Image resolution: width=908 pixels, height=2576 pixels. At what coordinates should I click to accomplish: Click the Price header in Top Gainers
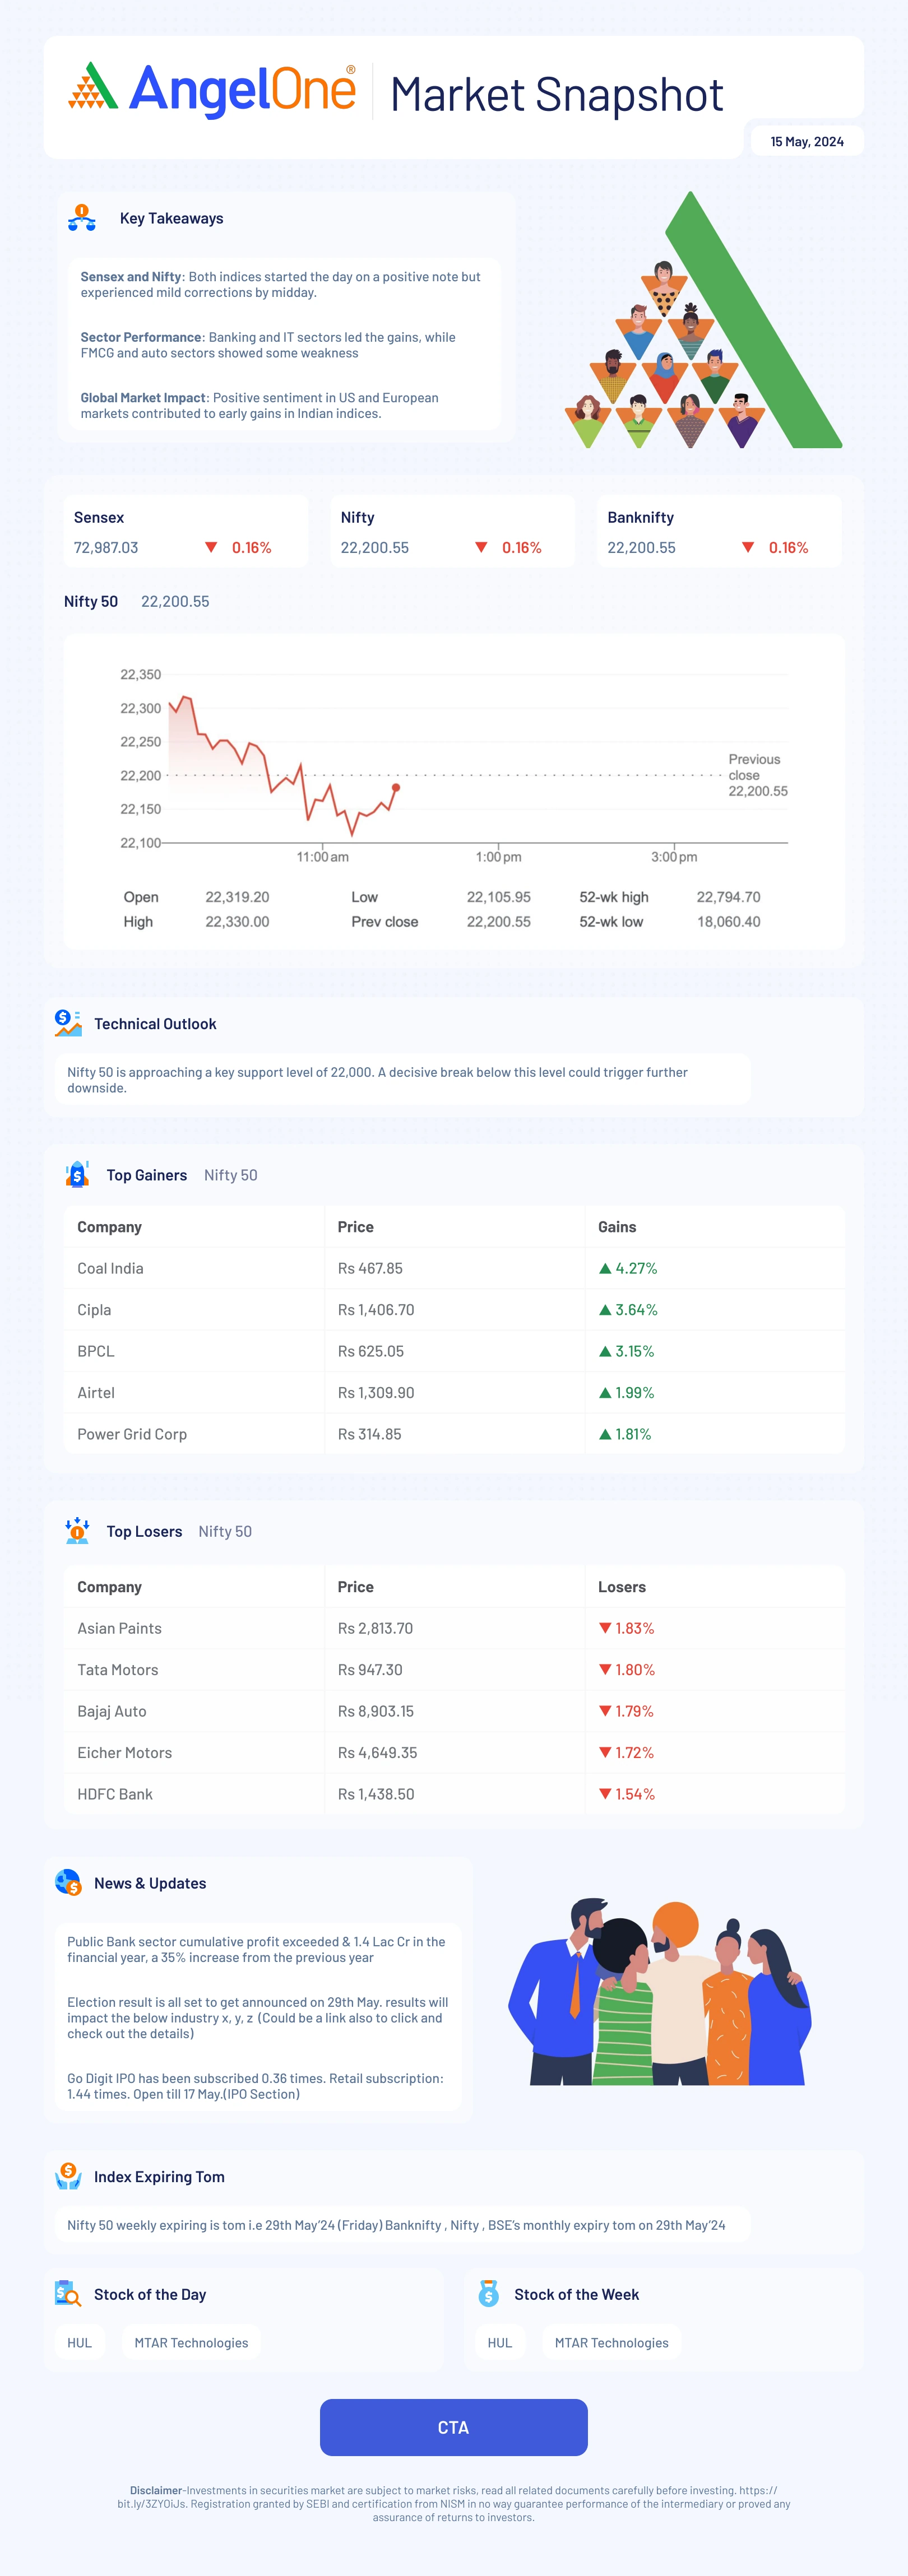click(x=356, y=1227)
